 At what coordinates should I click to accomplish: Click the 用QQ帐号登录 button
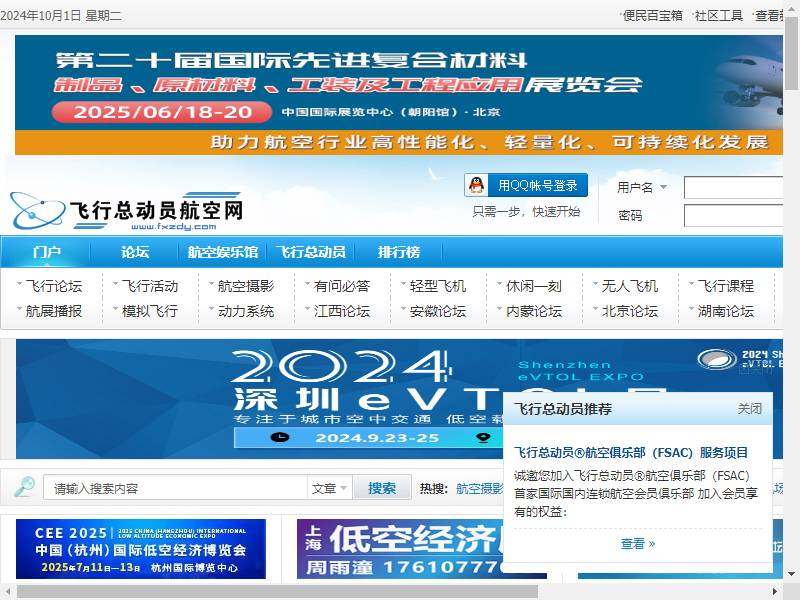click(526, 185)
